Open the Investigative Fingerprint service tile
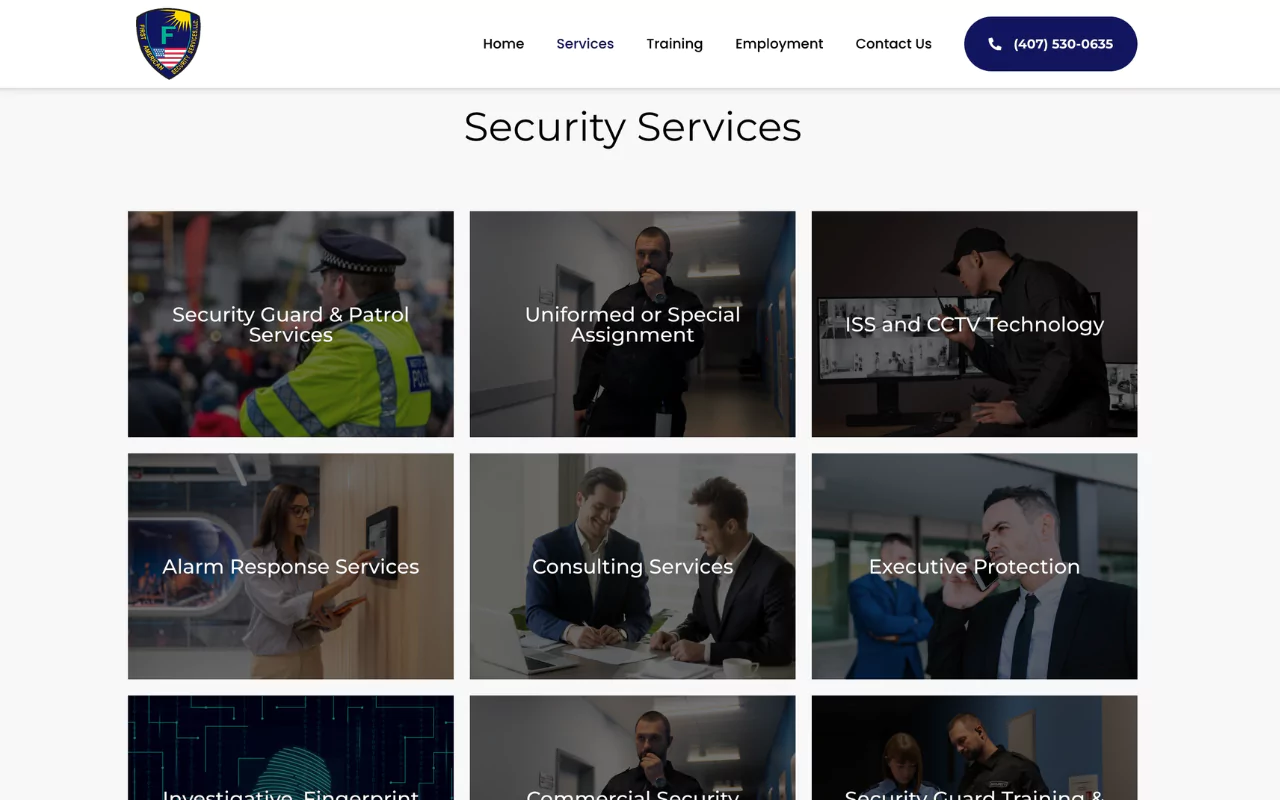Viewport: 1280px width, 800px height. (291, 748)
